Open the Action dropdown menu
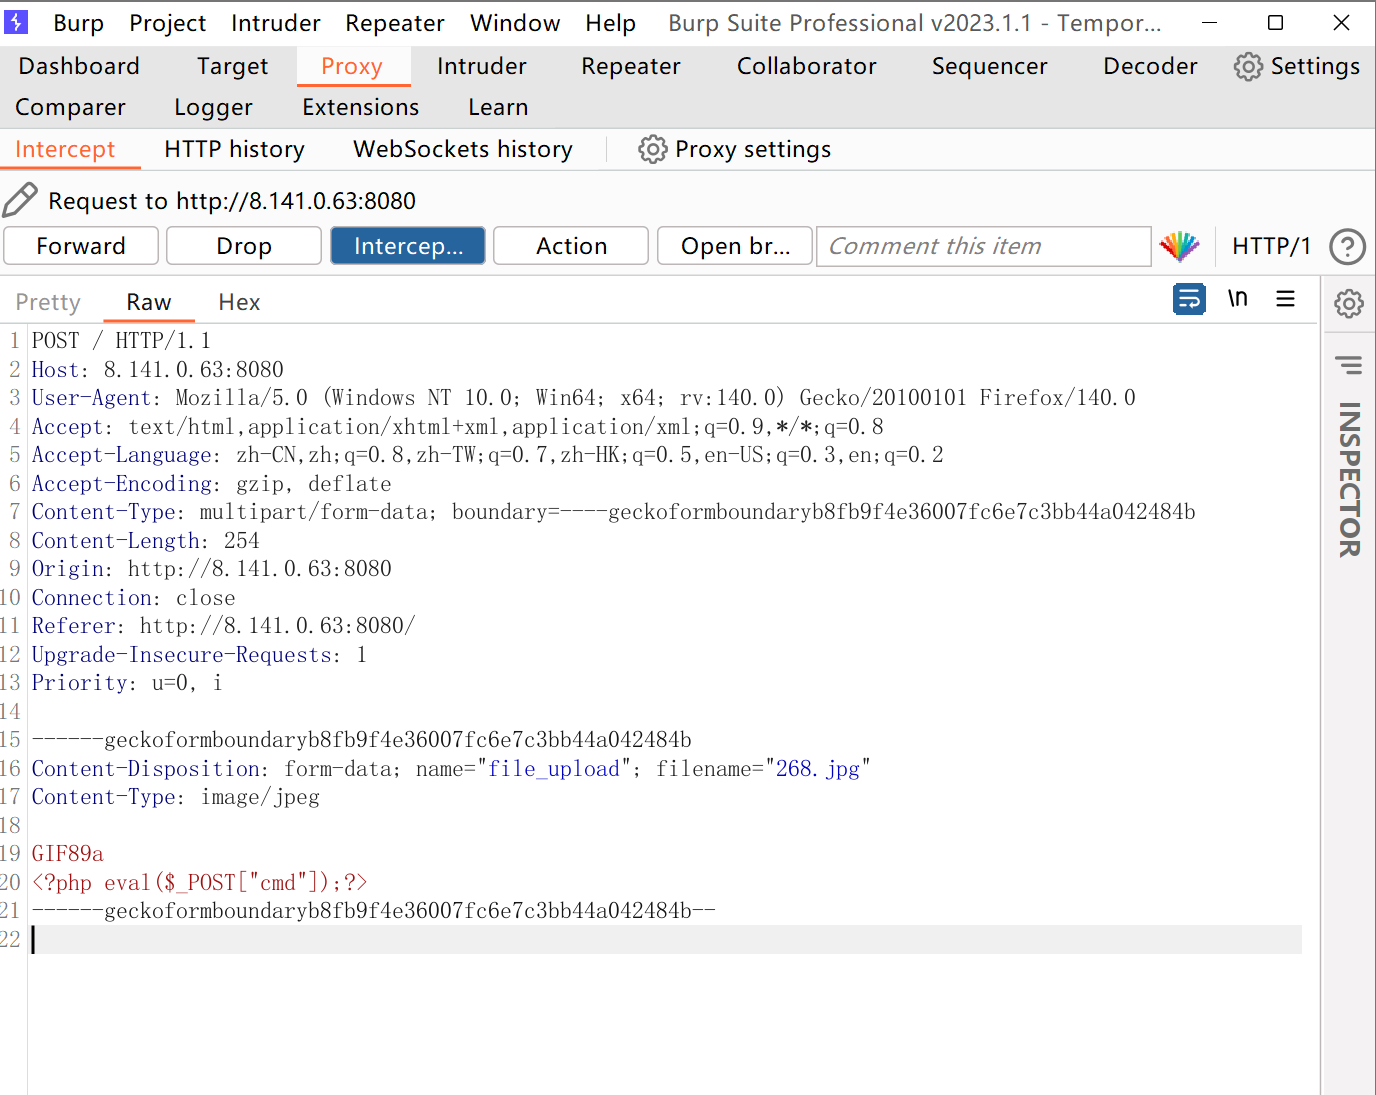 (x=571, y=246)
